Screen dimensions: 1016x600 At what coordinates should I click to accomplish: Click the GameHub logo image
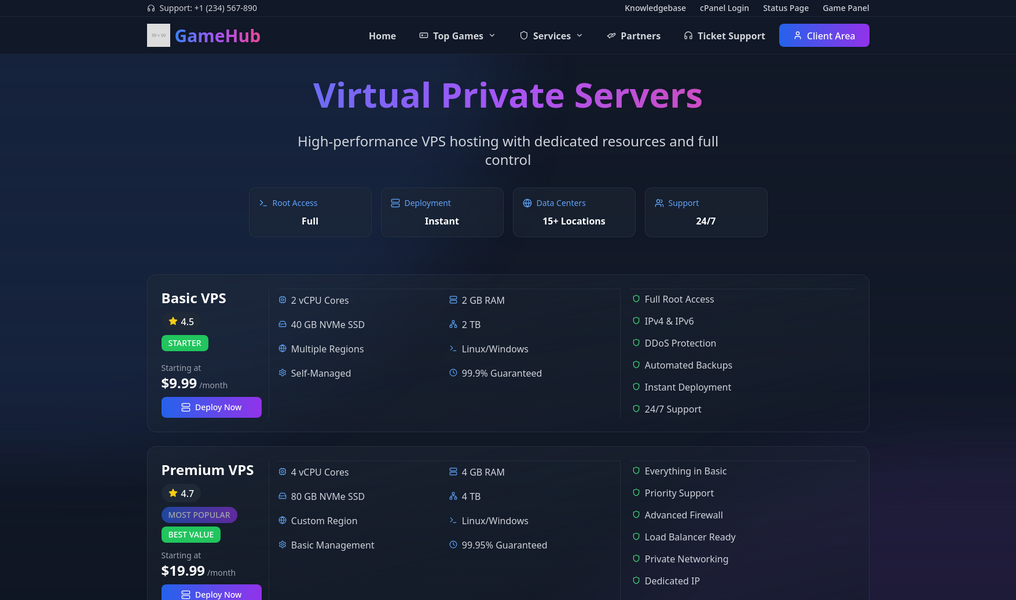(x=158, y=36)
